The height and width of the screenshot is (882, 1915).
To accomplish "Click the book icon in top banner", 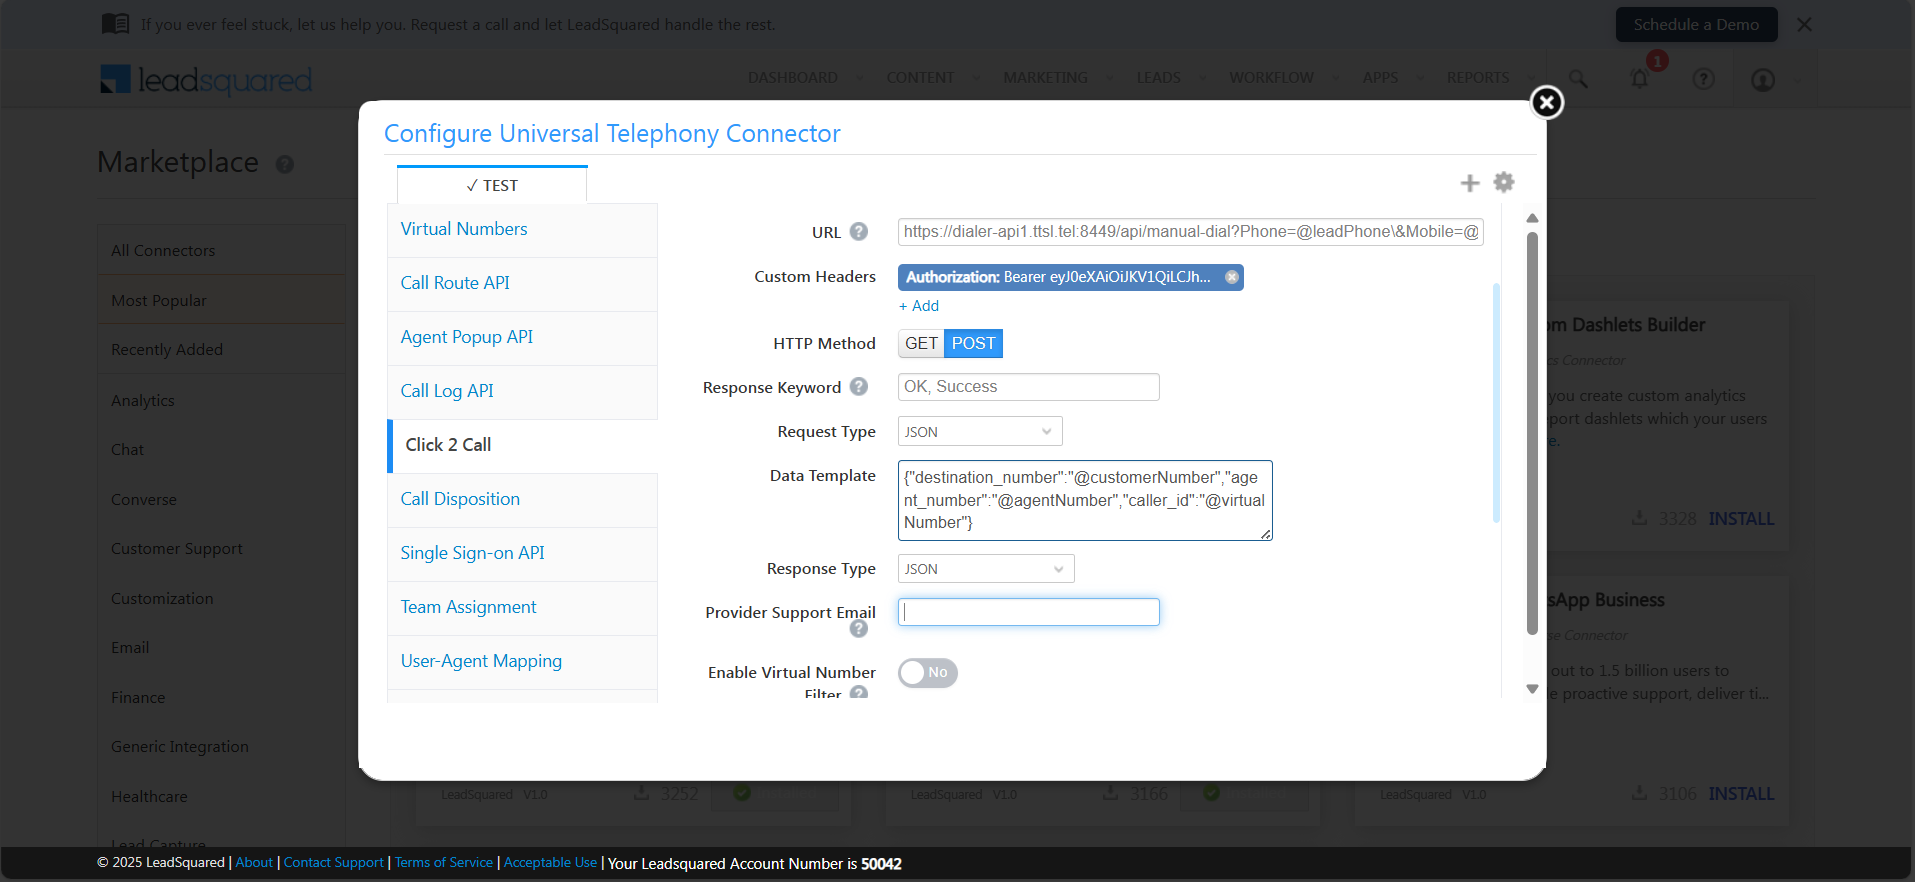I will coord(116,23).
